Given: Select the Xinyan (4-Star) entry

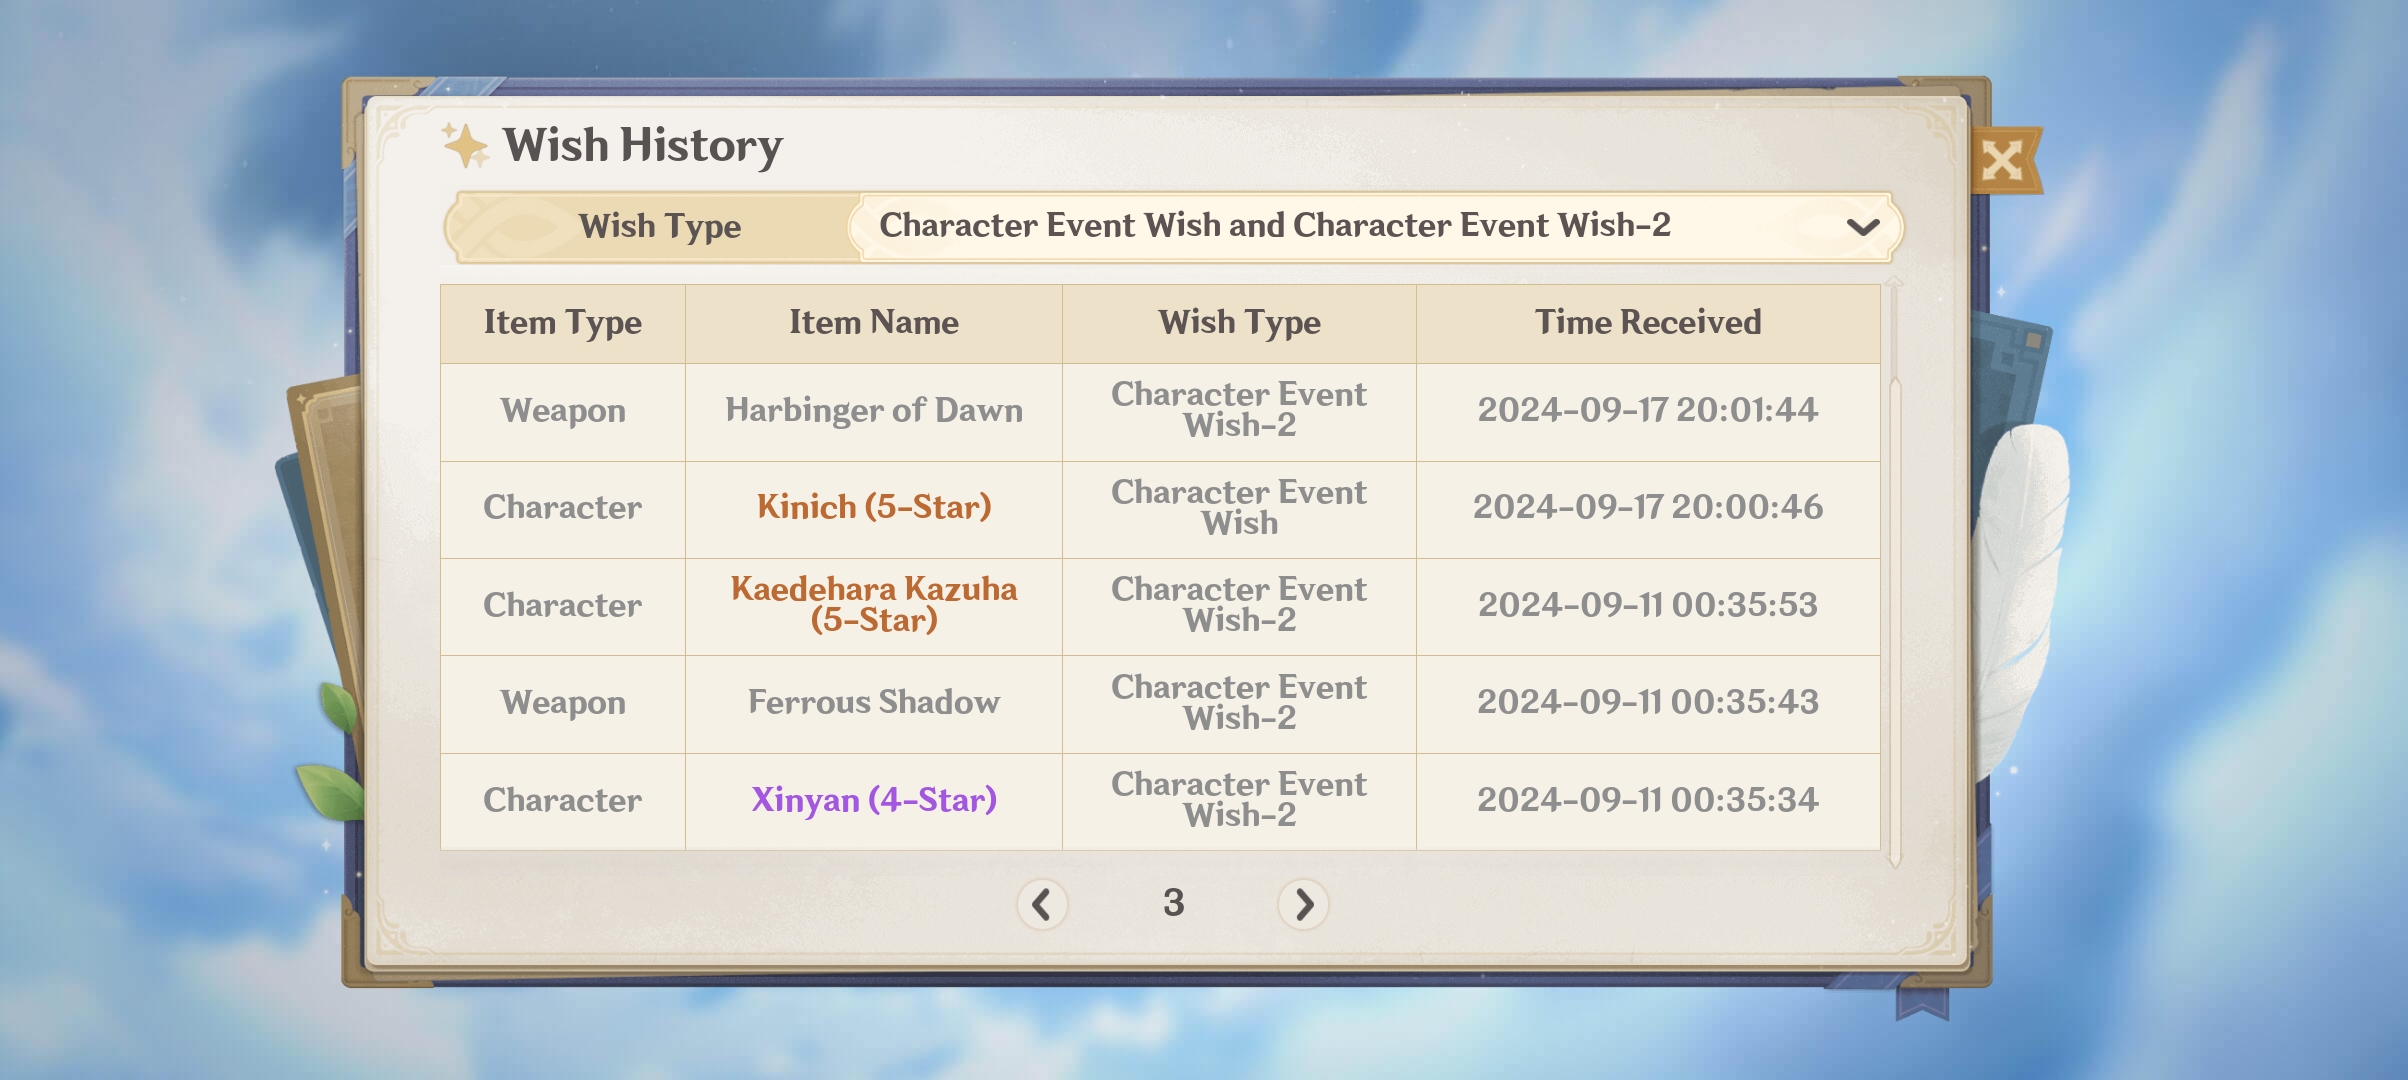Looking at the screenshot, I should pos(874,799).
